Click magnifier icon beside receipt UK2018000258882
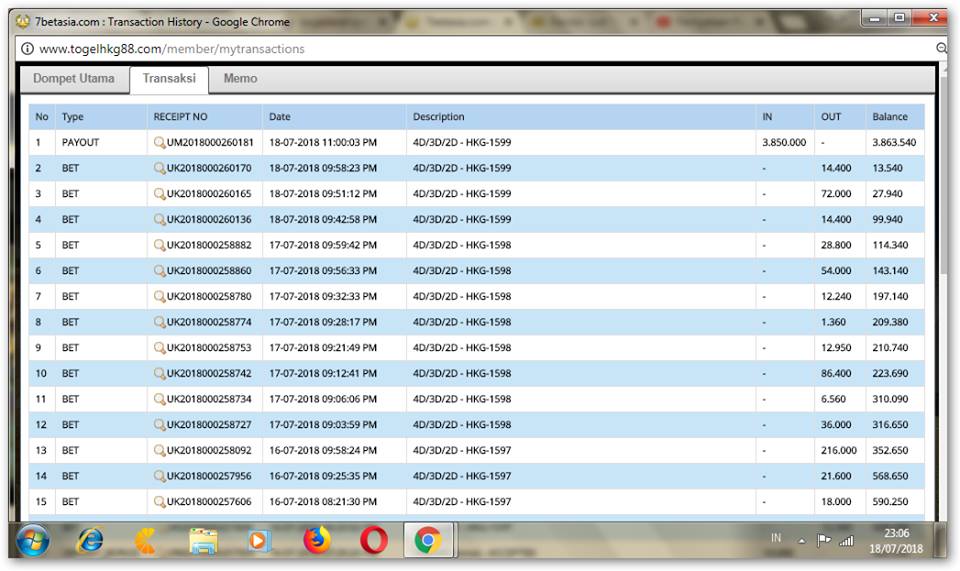960x571 pixels. point(159,245)
